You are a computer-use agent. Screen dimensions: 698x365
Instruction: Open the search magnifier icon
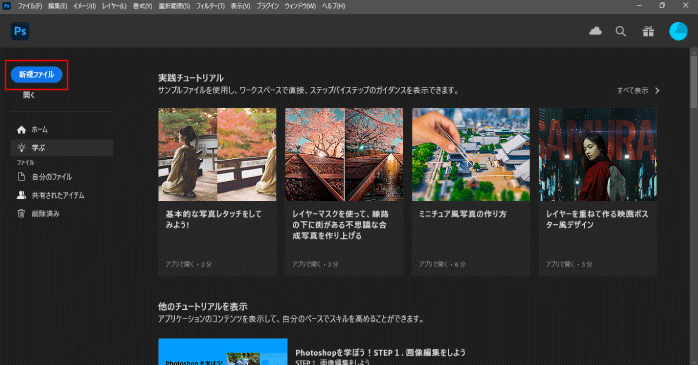coord(621,31)
